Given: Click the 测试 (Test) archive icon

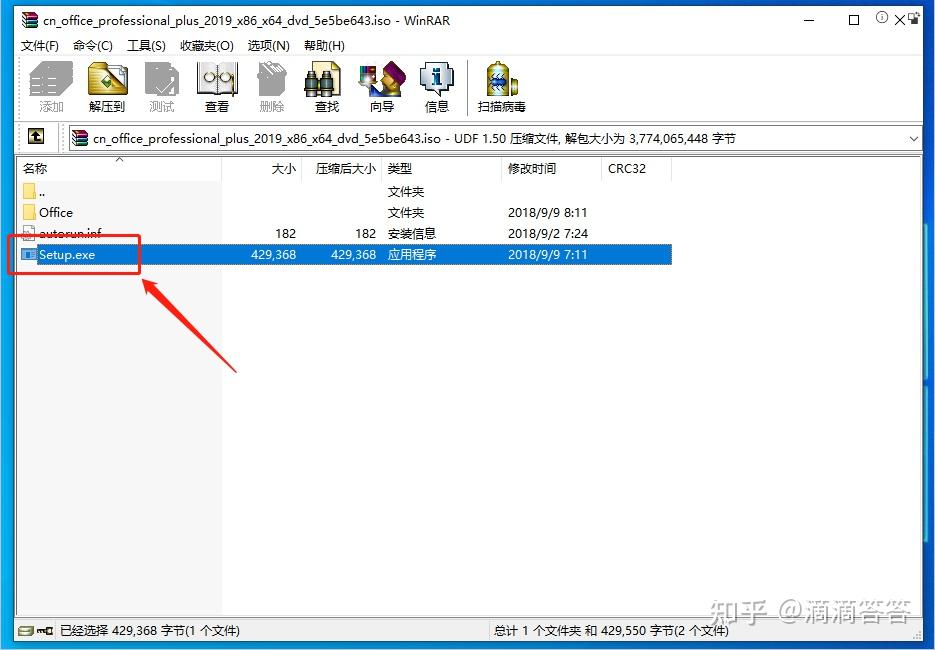Looking at the screenshot, I should coord(162,85).
